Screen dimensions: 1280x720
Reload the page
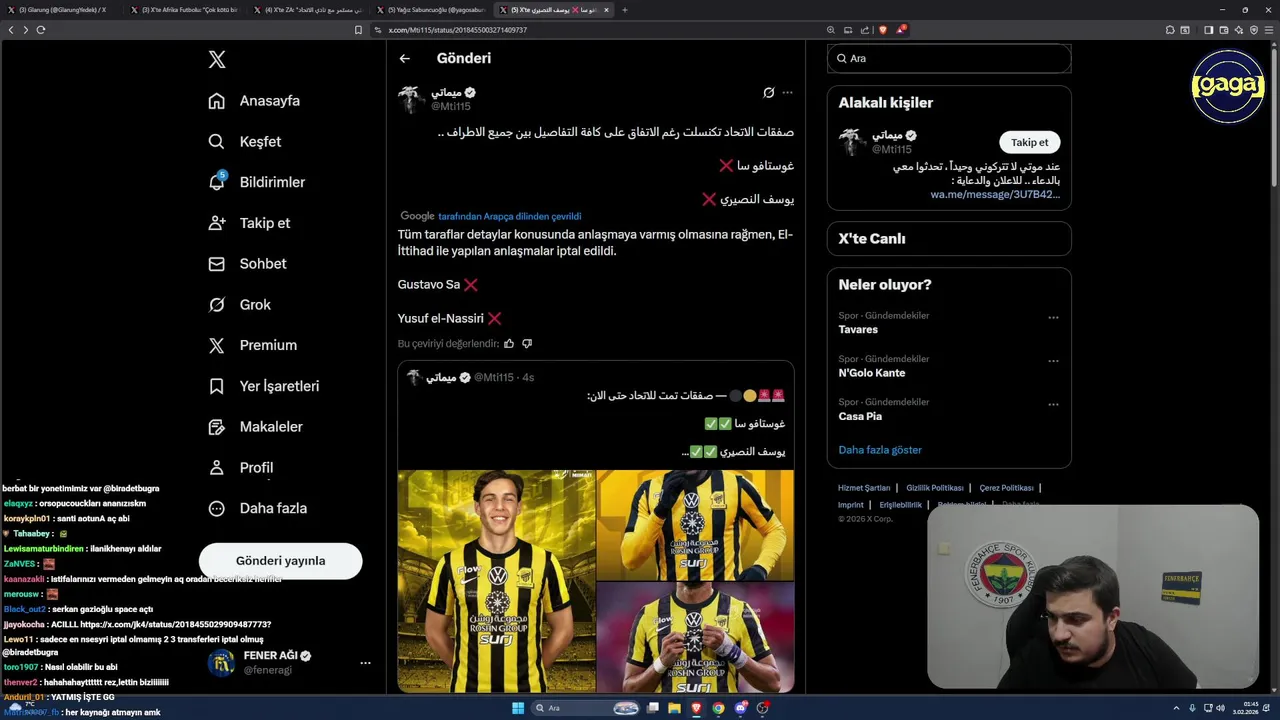[41, 30]
